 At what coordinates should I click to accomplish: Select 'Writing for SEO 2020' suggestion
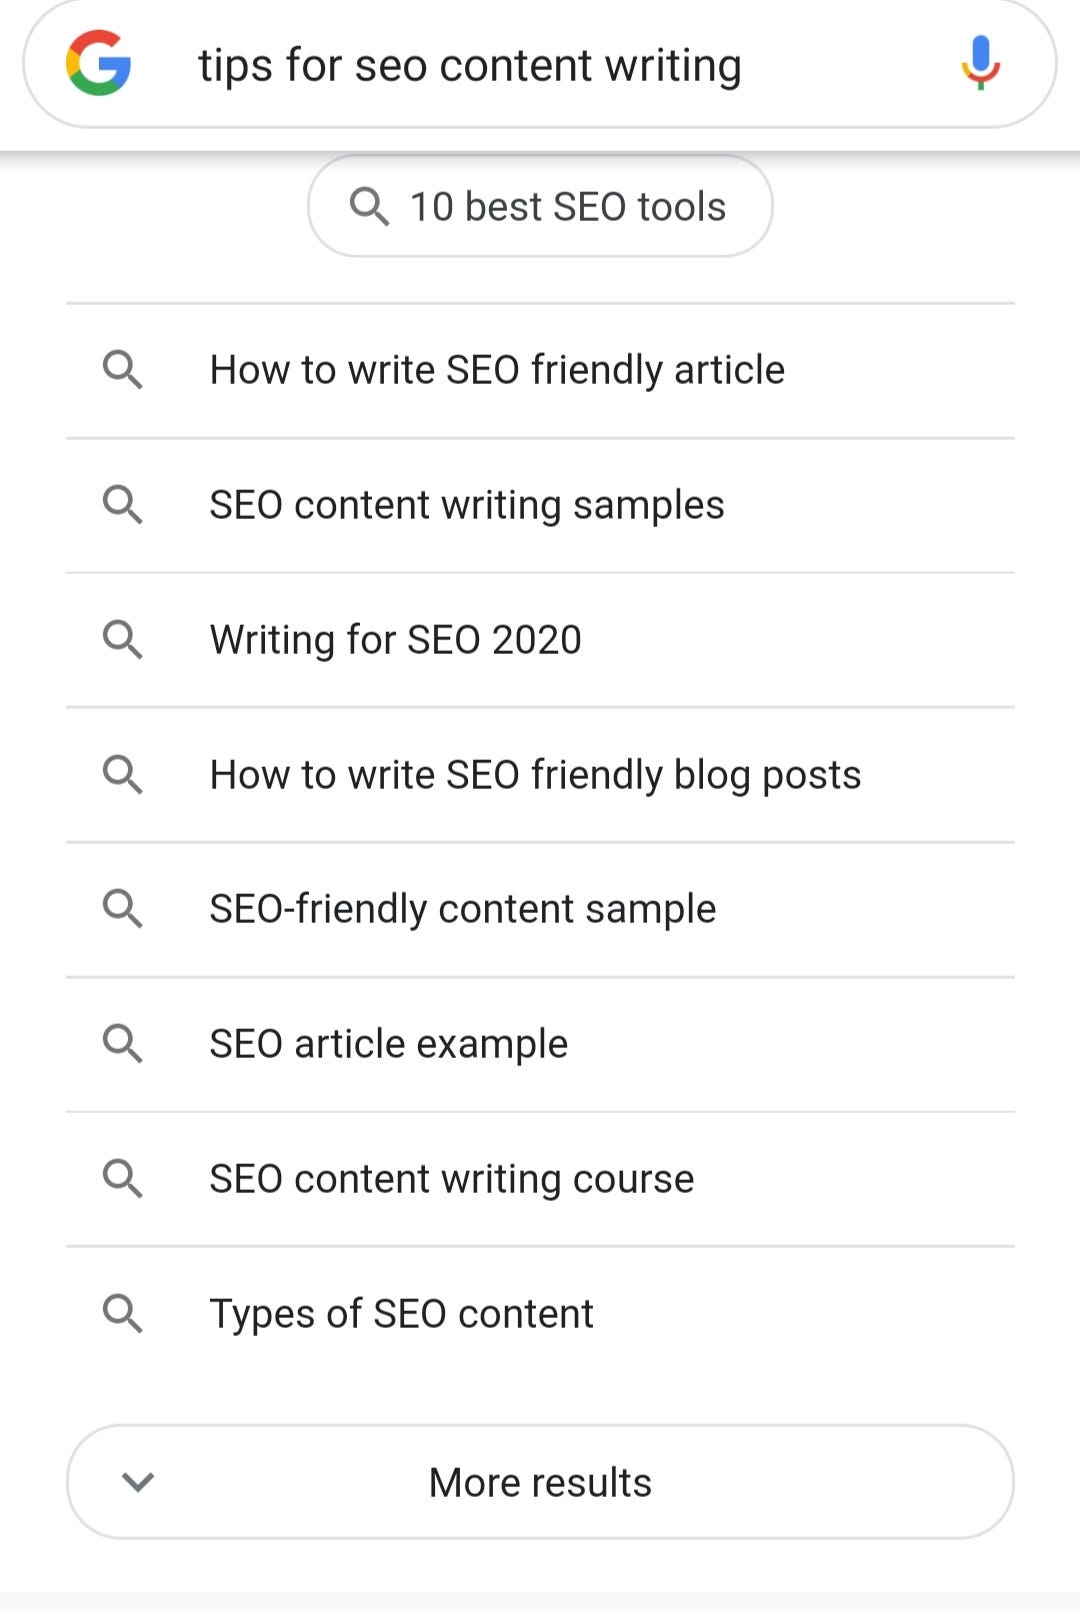click(396, 639)
